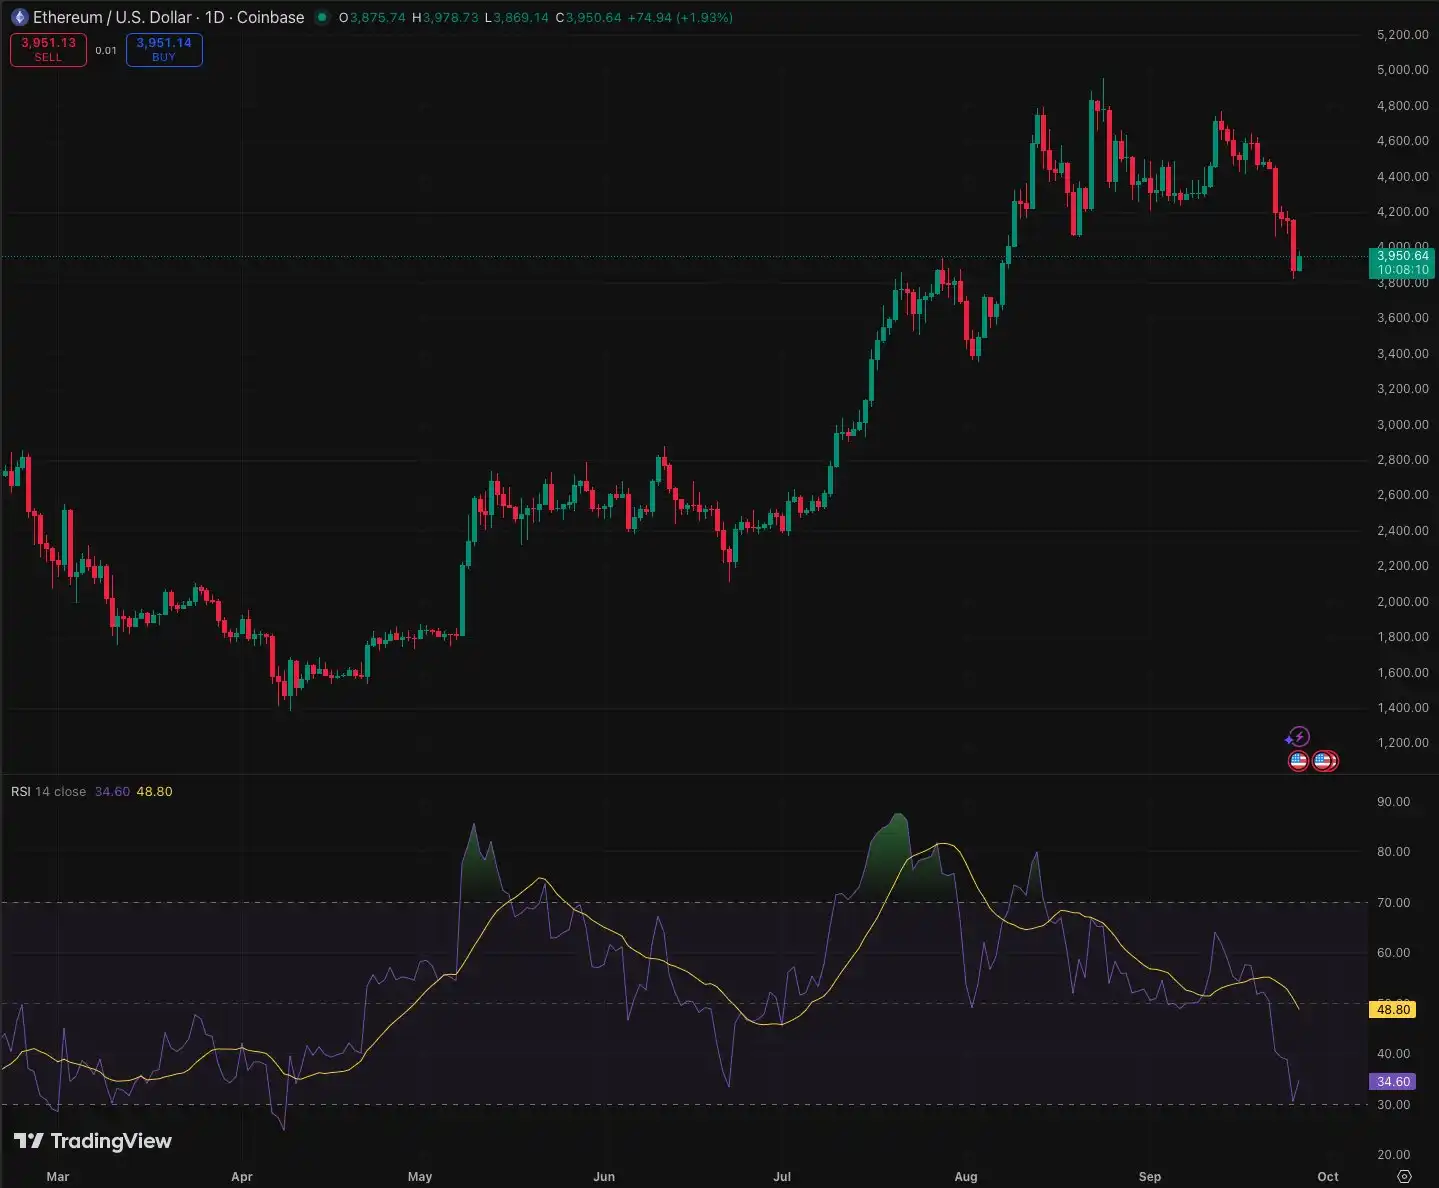Screen dimensions: 1439x1188
Task: Click the purple 34.60 RSI value badge
Action: point(1391,1081)
